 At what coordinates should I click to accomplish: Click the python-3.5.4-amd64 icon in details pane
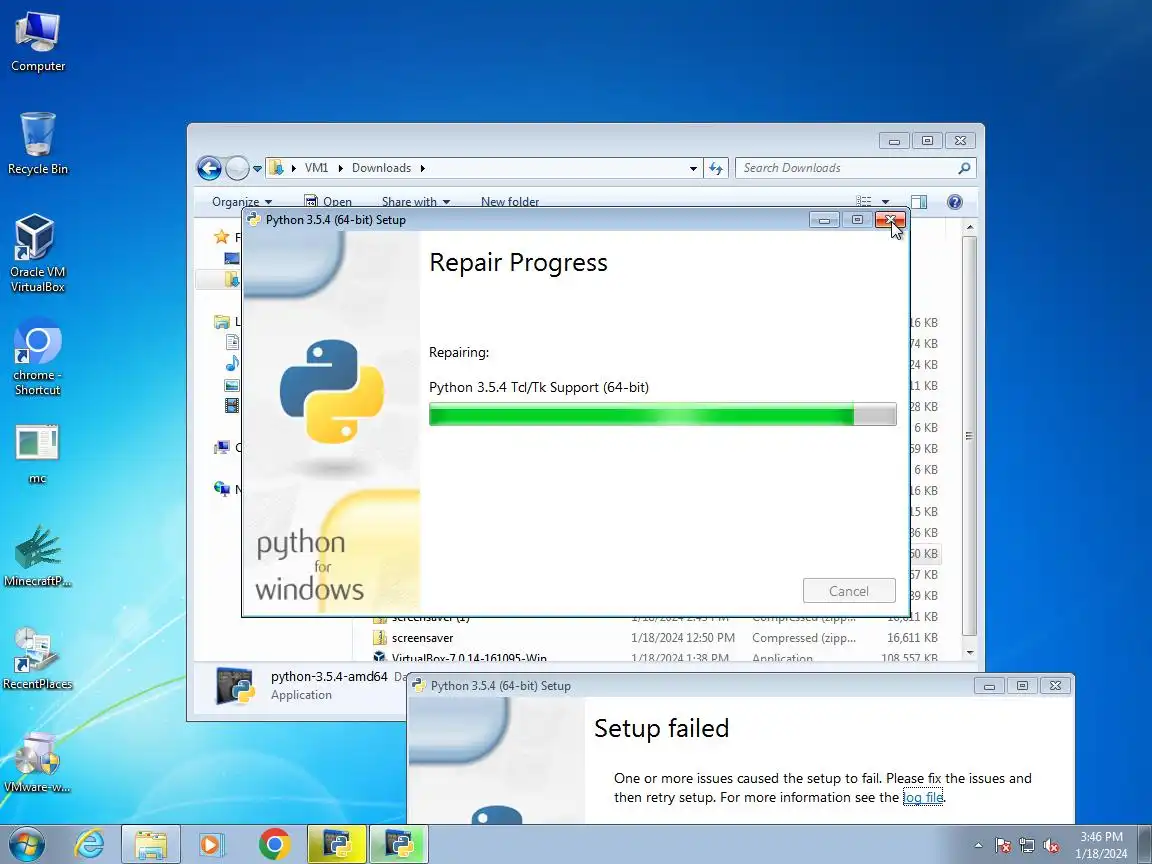[235, 686]
